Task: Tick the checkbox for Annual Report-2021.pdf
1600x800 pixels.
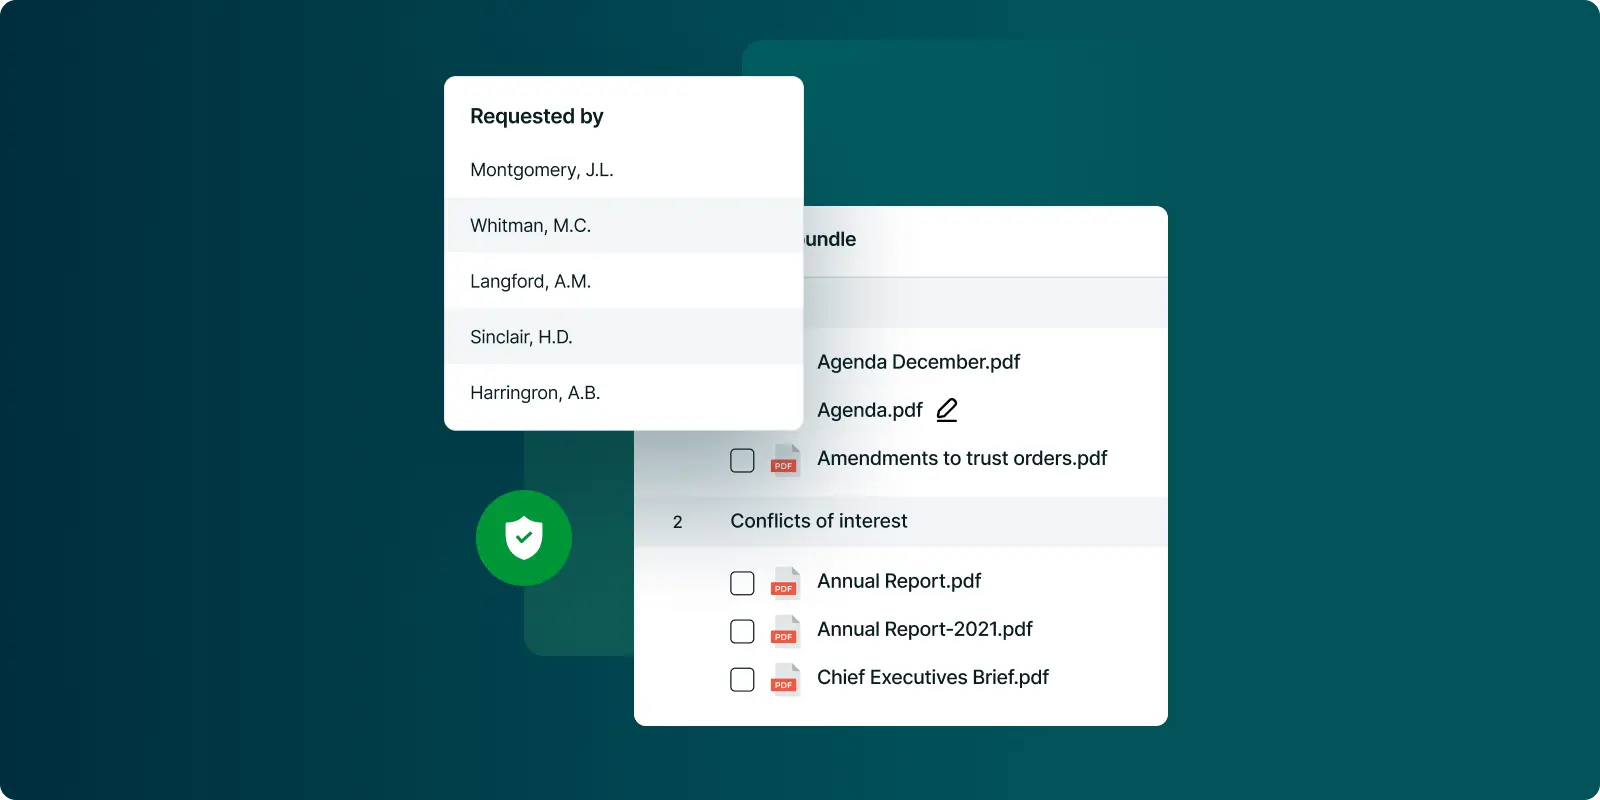Action: click(742, 631)
